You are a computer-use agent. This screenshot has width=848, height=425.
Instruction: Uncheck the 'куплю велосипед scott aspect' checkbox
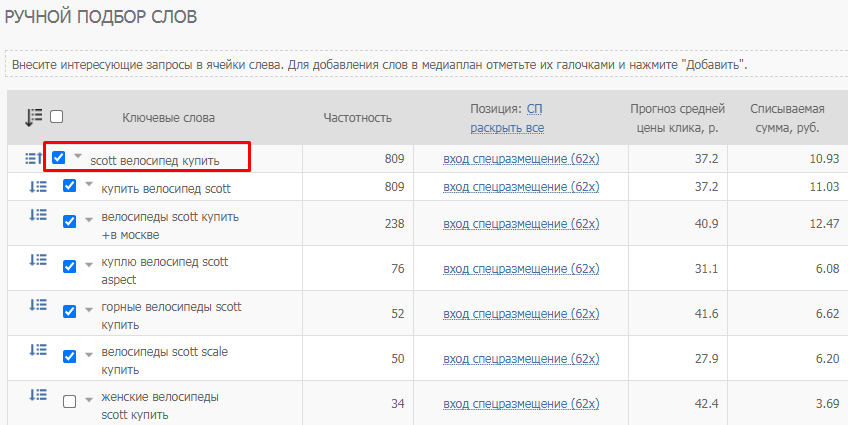point(70,267)
